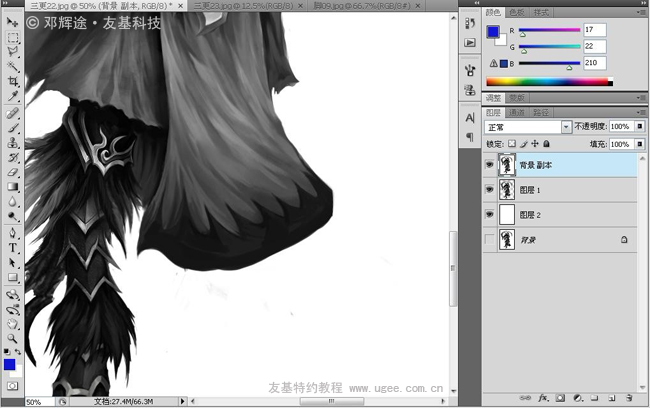Add a layer mask using the panel icon
The image size is (650, 408).
562,397
